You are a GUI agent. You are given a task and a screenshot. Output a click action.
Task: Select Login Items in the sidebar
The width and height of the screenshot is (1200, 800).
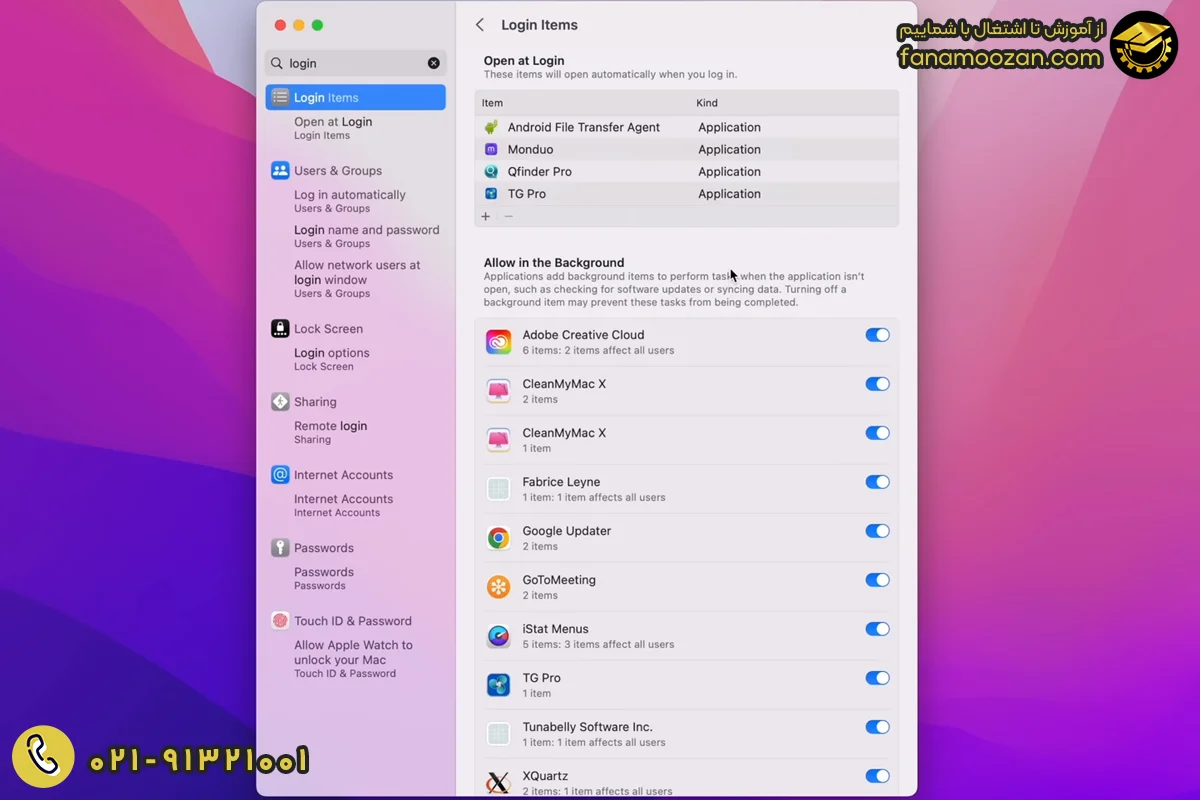point(356,97)
